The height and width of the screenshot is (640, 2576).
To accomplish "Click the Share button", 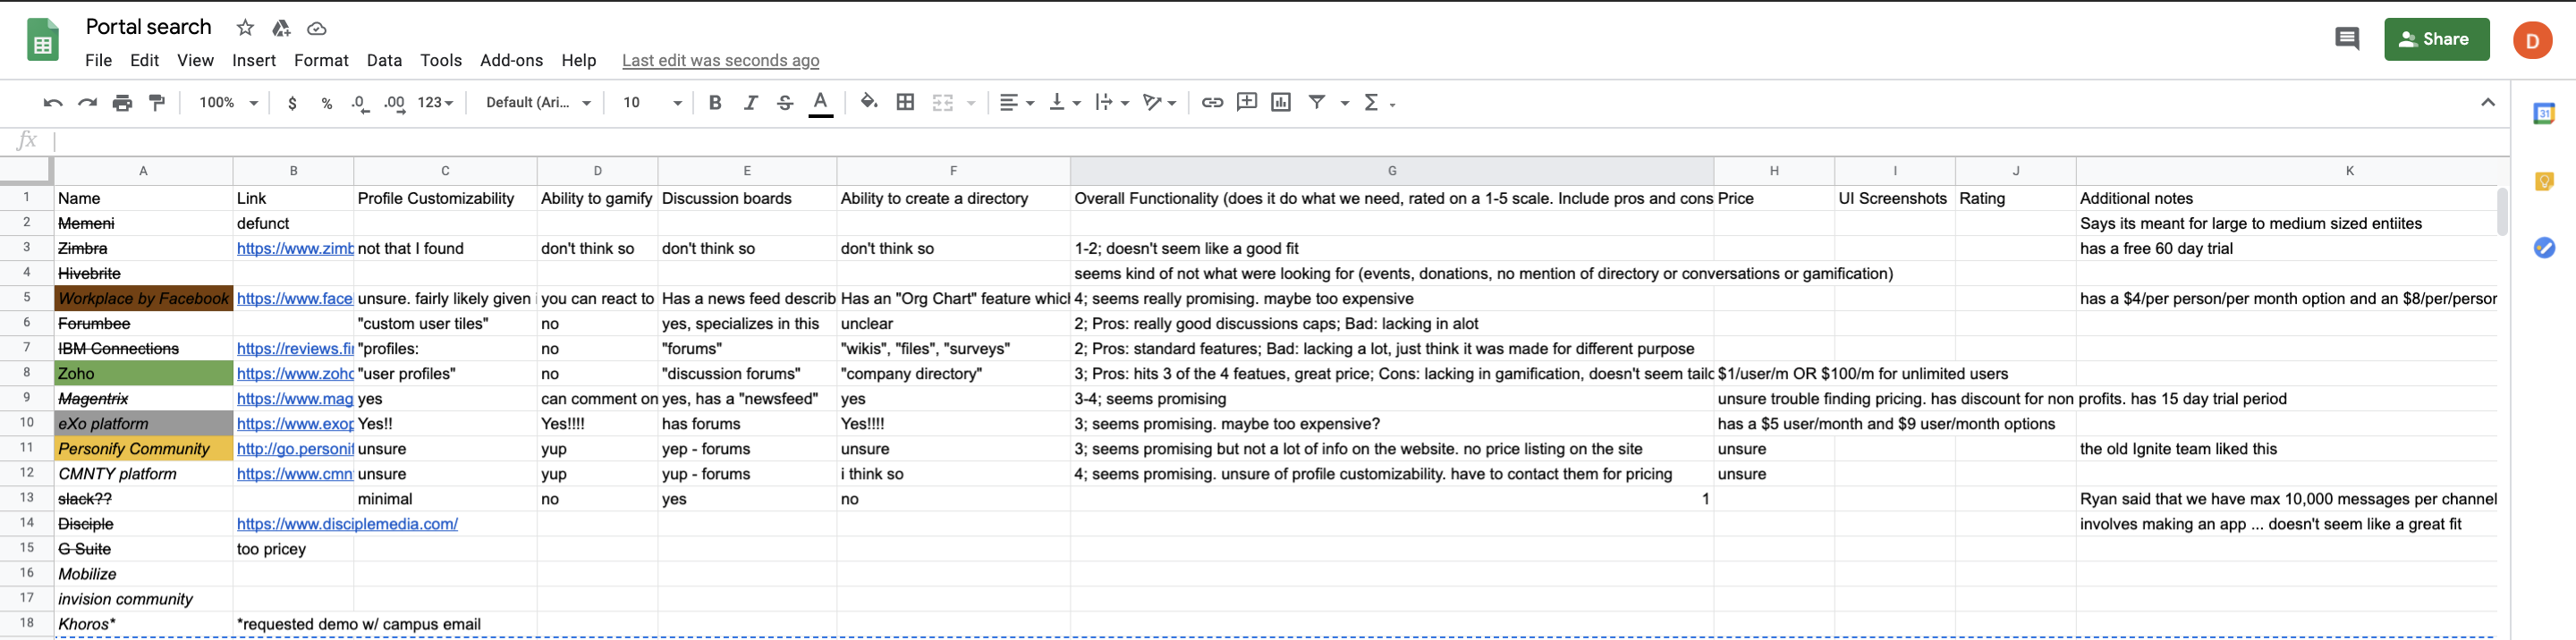I will click(2436, 39).
